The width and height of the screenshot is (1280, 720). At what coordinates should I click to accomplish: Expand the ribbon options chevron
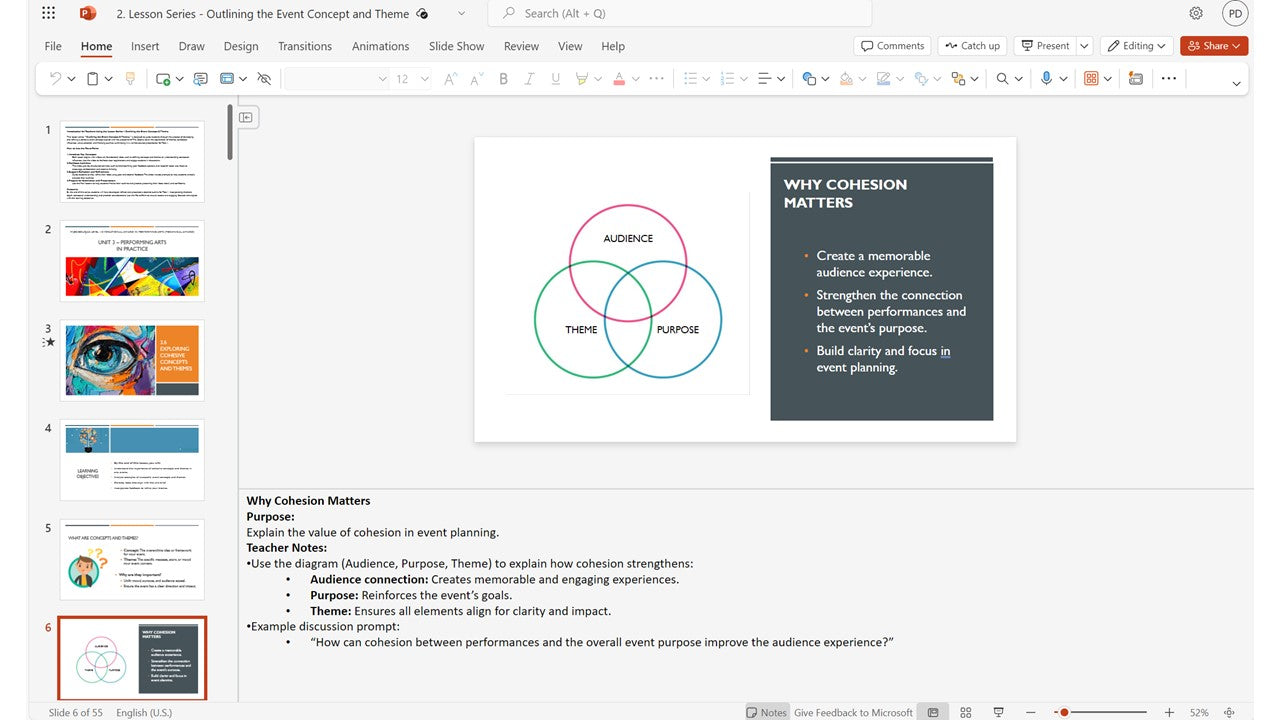point(1236,84)
